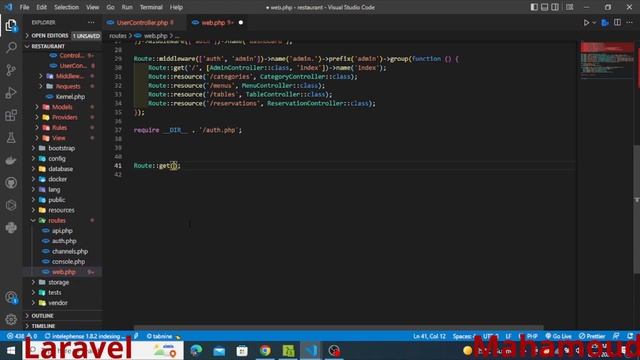Open the Help menu
Viewport: 640px width, 360px height.
click(176, 7)
